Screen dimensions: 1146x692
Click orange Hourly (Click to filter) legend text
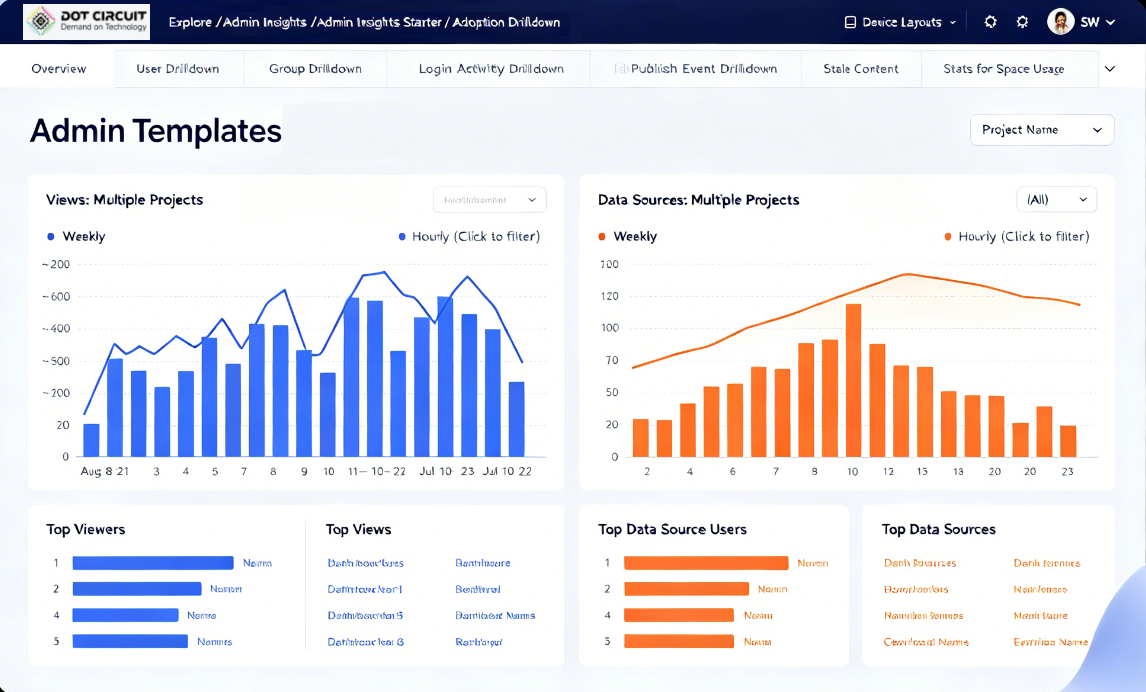(x=1024, y=236)
